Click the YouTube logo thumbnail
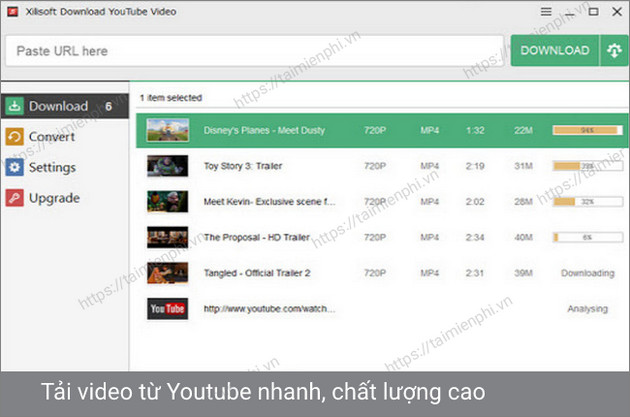 tap(168, 309)
